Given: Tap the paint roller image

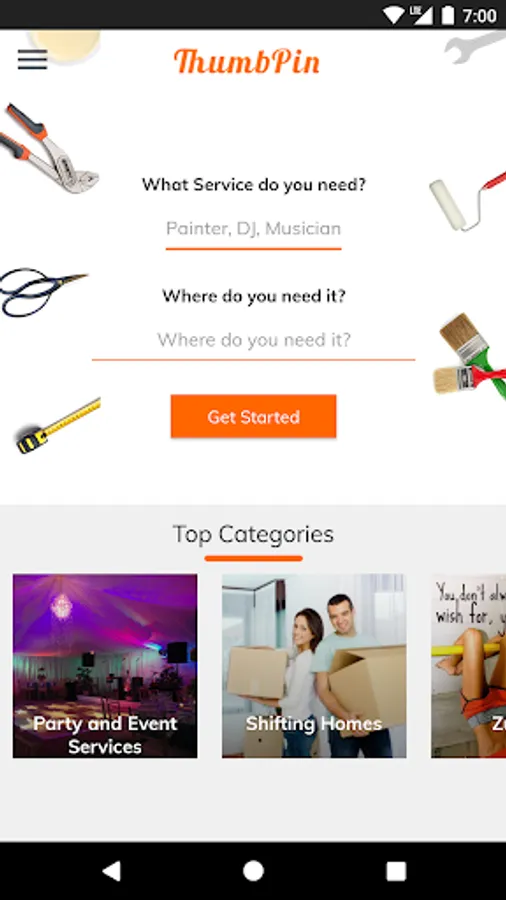Looking at the screenshot, I should (468, 199).
